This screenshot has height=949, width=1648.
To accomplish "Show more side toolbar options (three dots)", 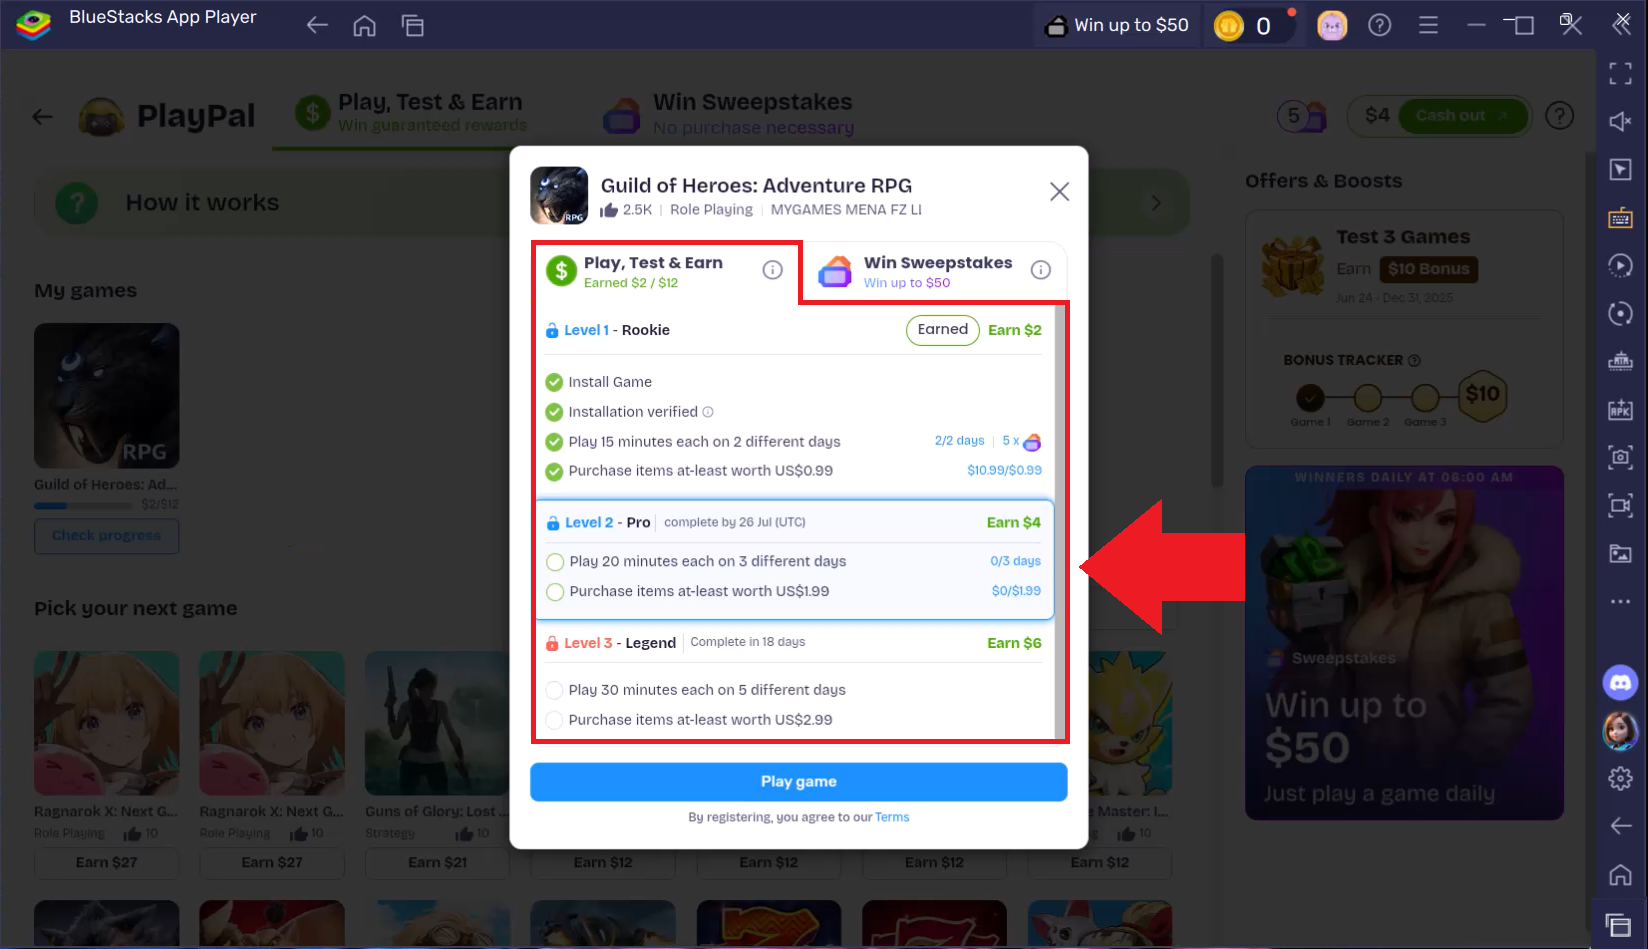I will (1620, 601).
